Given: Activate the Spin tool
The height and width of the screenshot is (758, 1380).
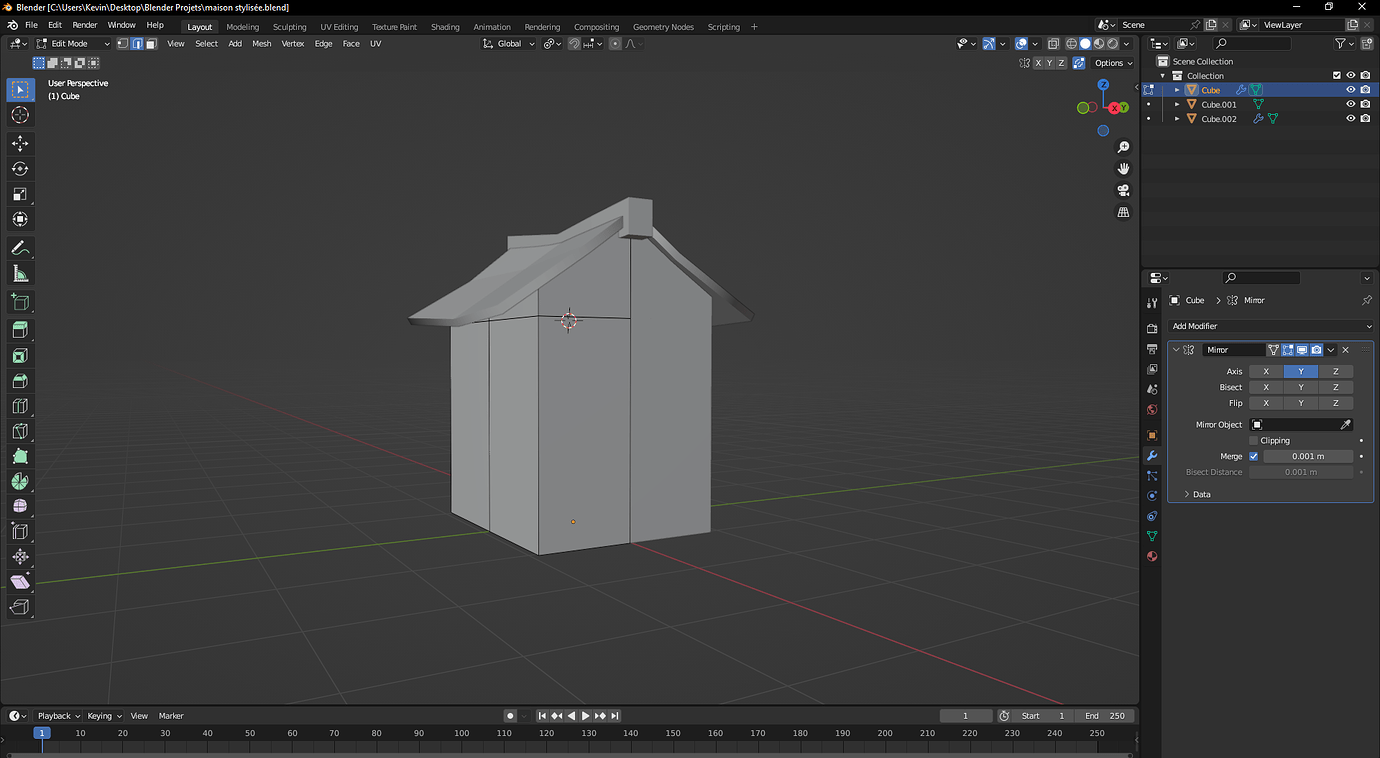Looking at the screenshot, I should [x=20, y=481].
